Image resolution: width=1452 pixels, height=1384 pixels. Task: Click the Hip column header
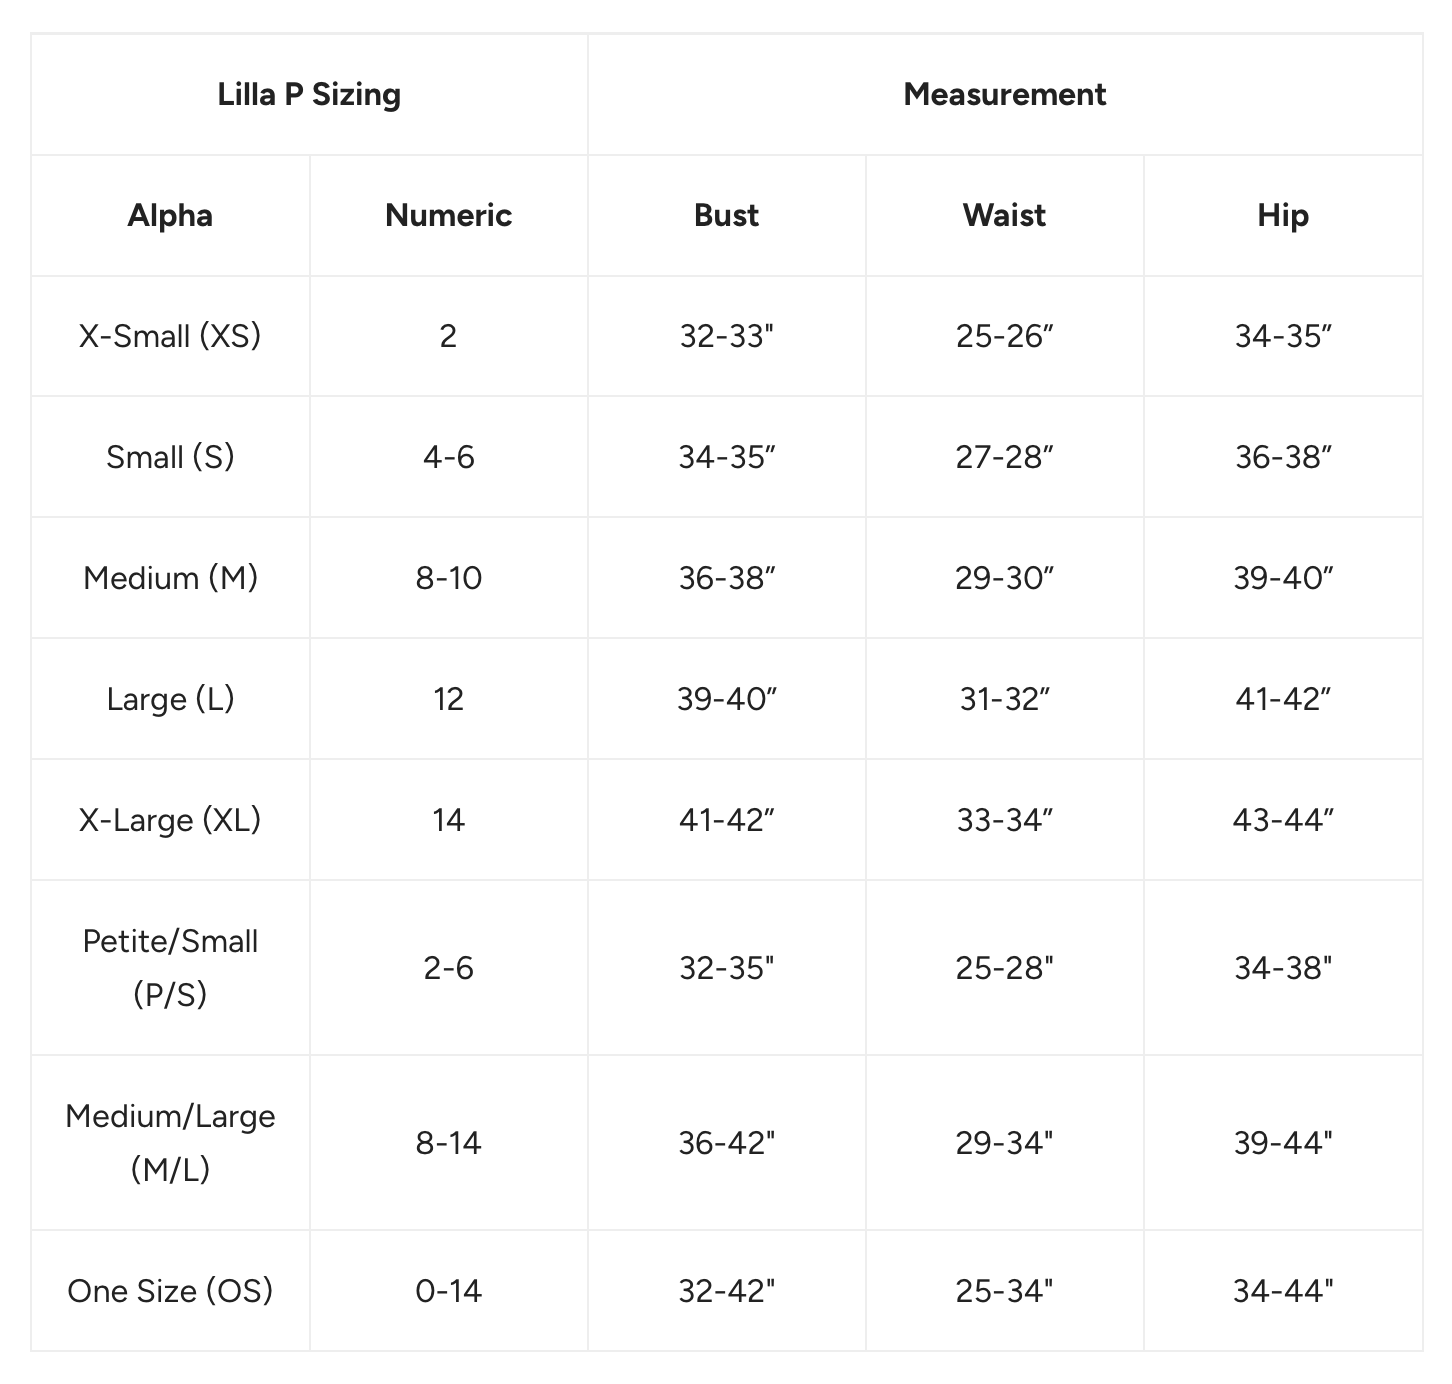[x=1282, y=216]
